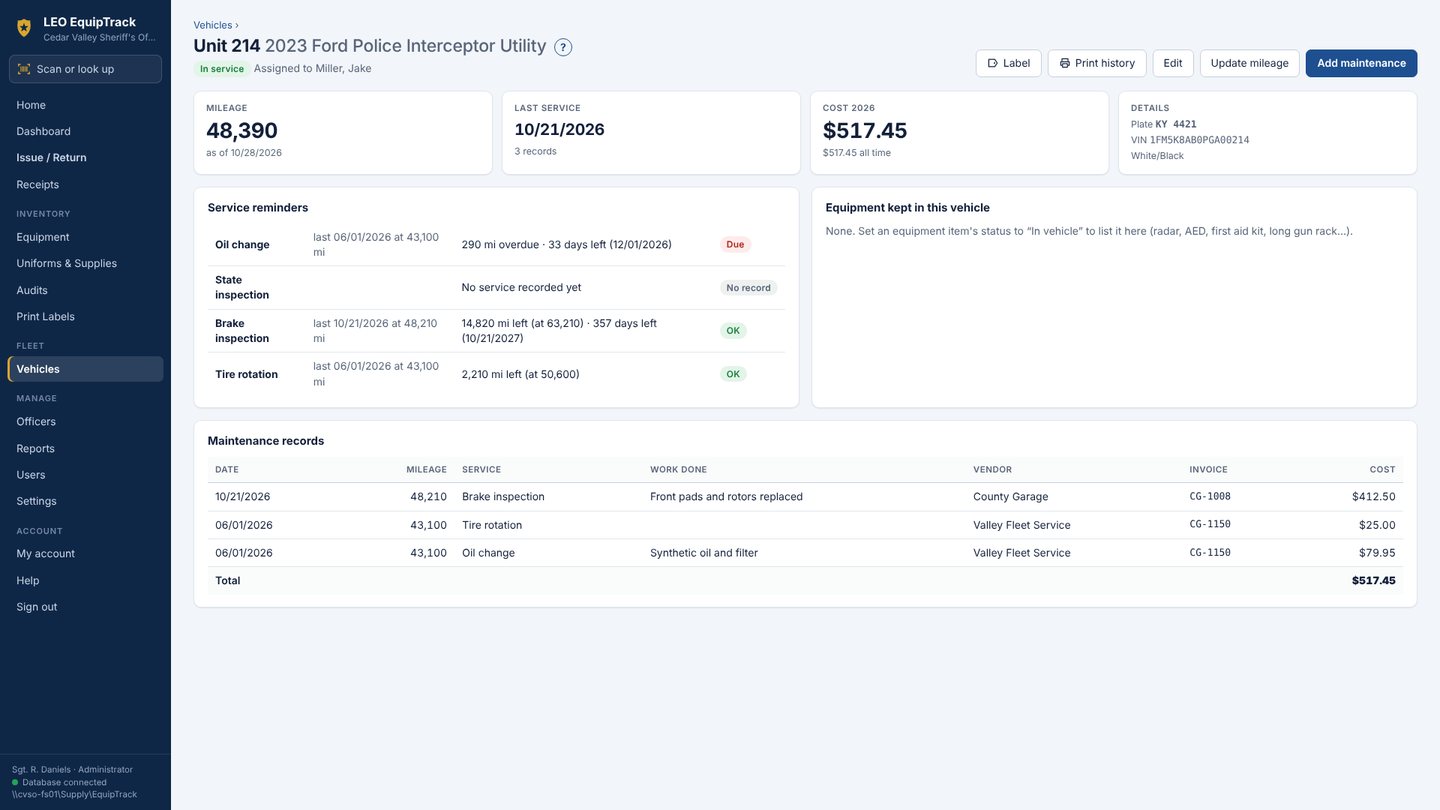Click the 48,390 mileage value

(242, 130)
